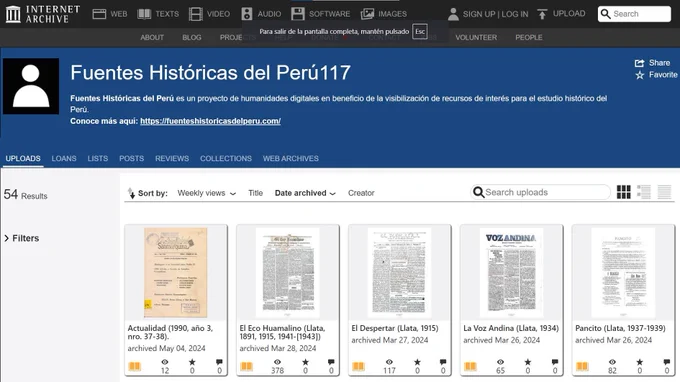Open the Voz Andina newspaper thumbnail
680x382 pixels.
point(511,272)
